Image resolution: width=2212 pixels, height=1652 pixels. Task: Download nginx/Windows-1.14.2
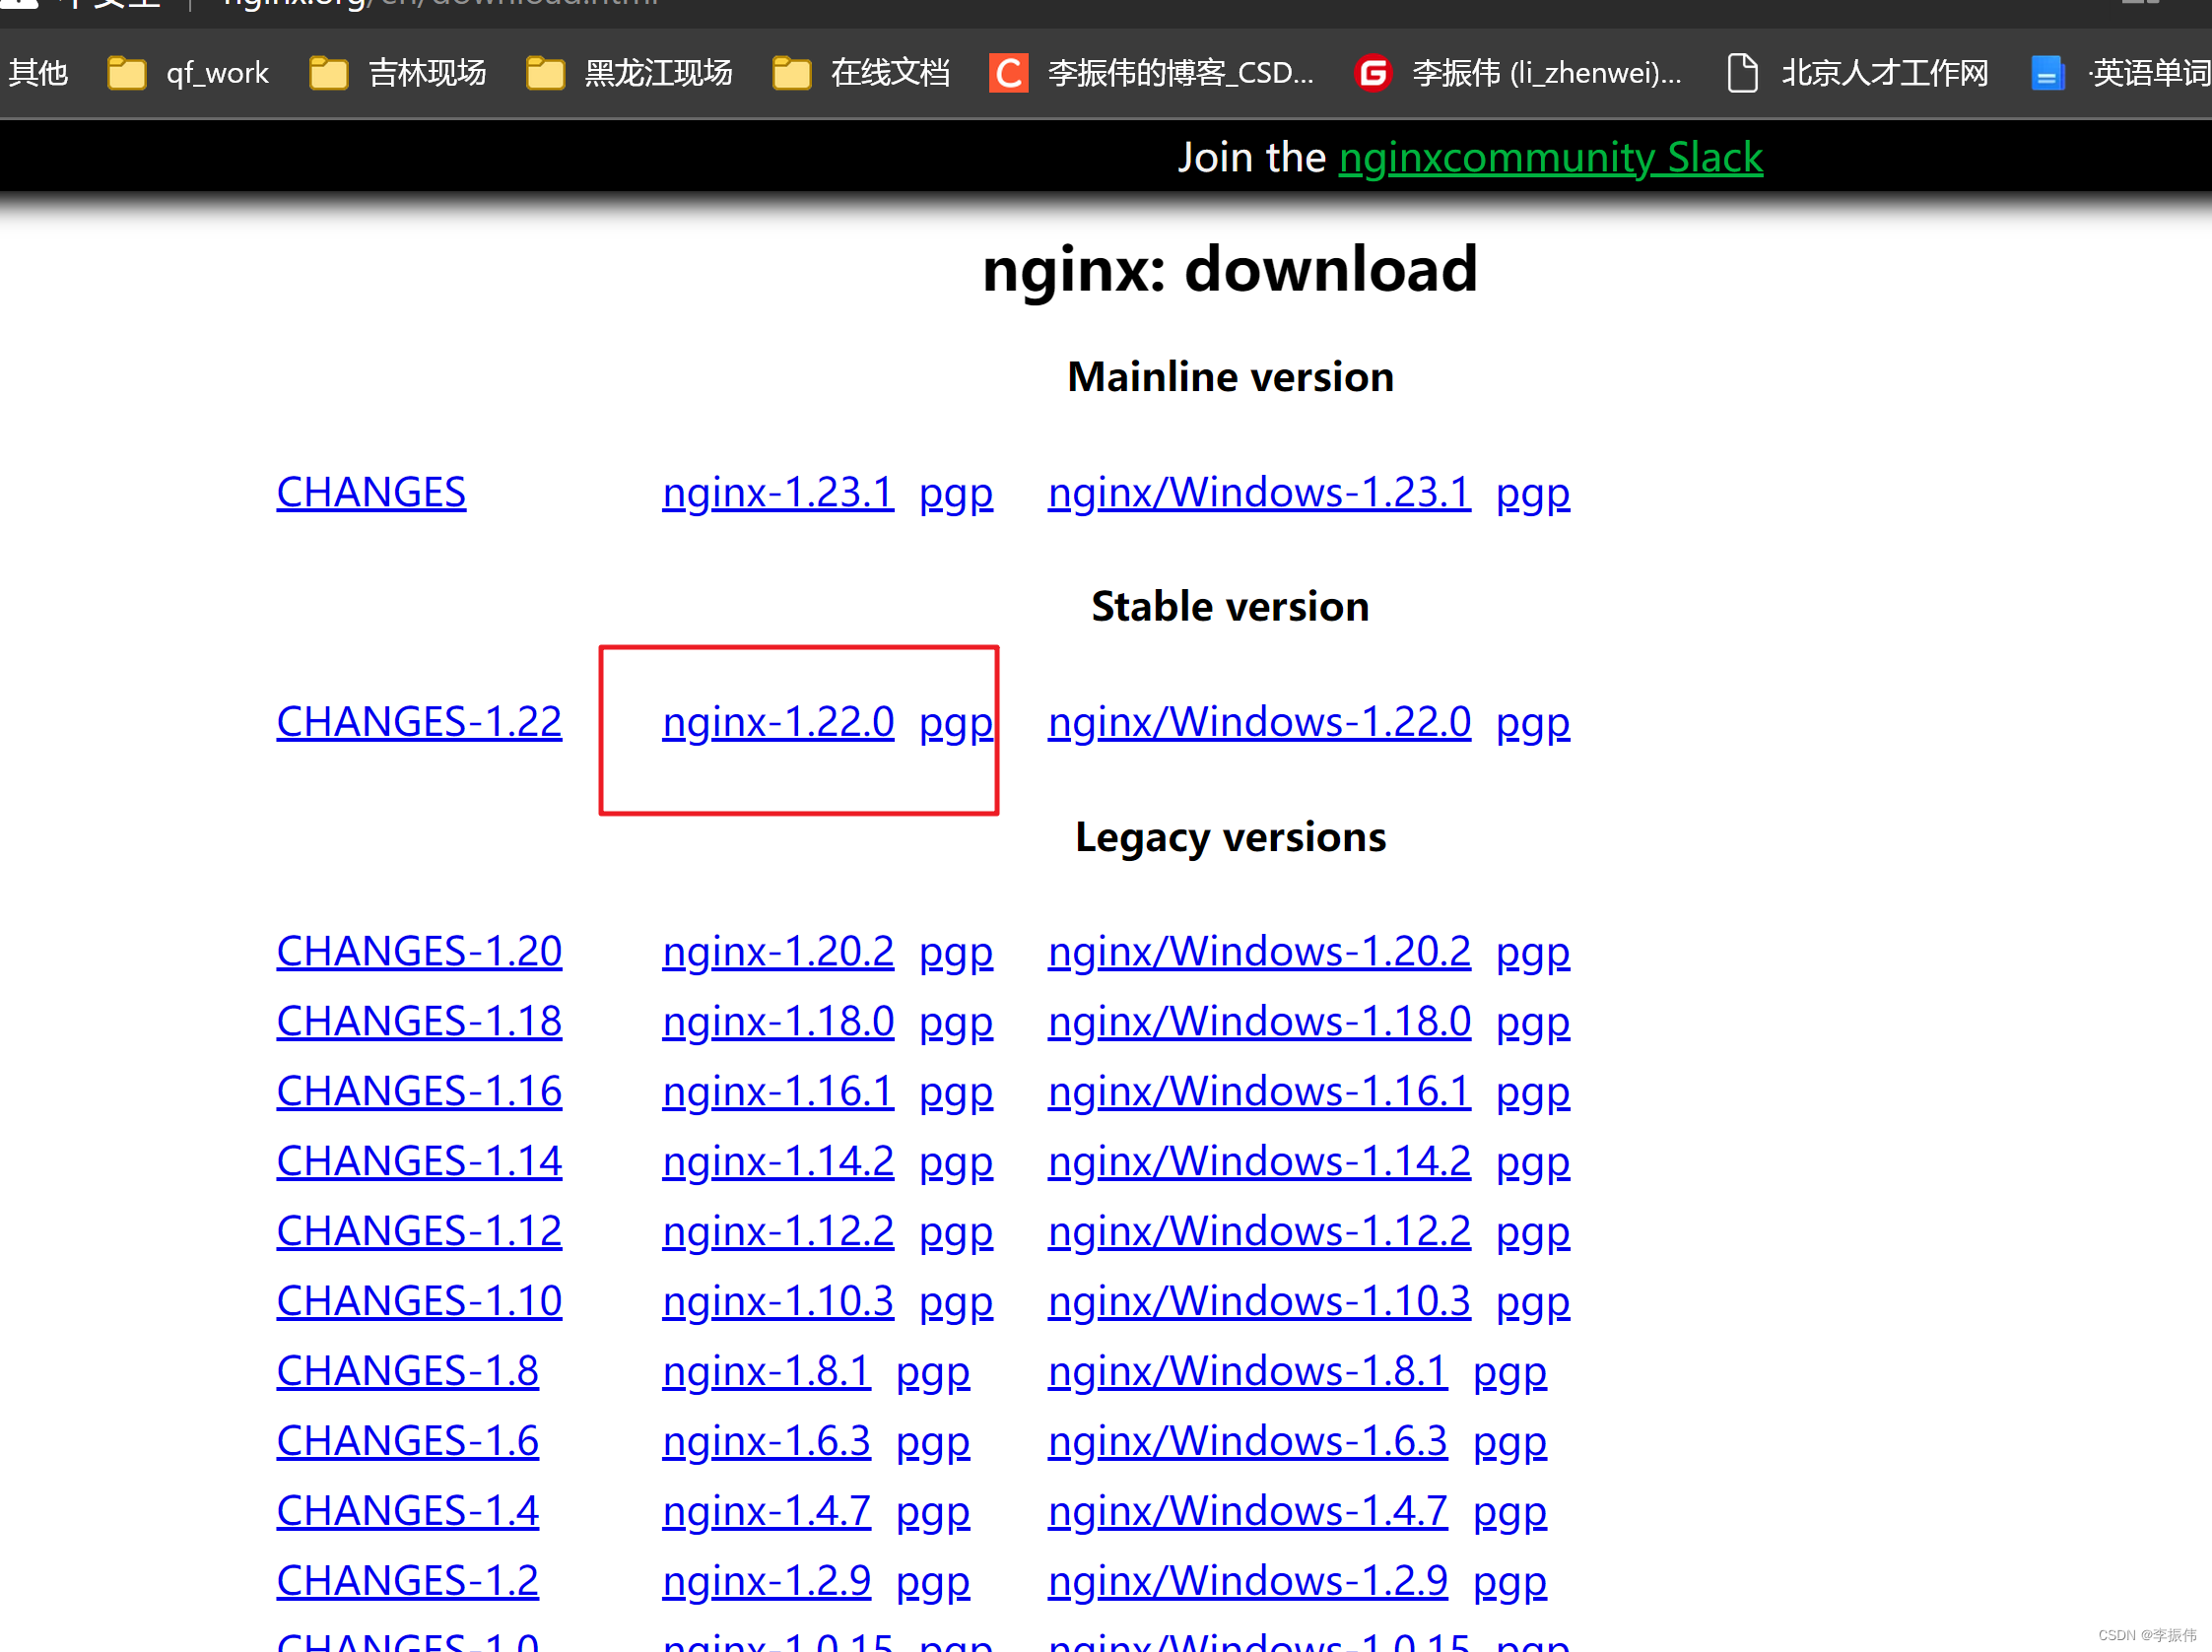(x=1260, y=1162)
